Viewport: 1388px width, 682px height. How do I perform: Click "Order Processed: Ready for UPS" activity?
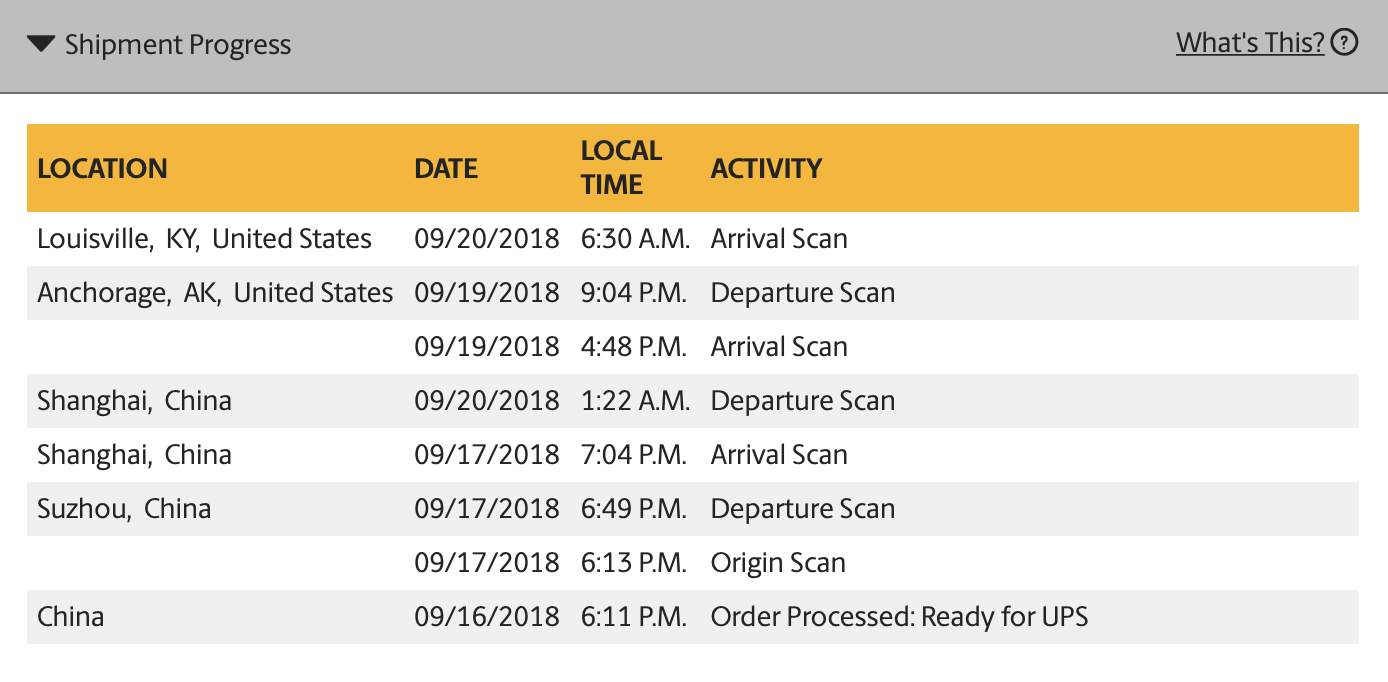point(899,617)
